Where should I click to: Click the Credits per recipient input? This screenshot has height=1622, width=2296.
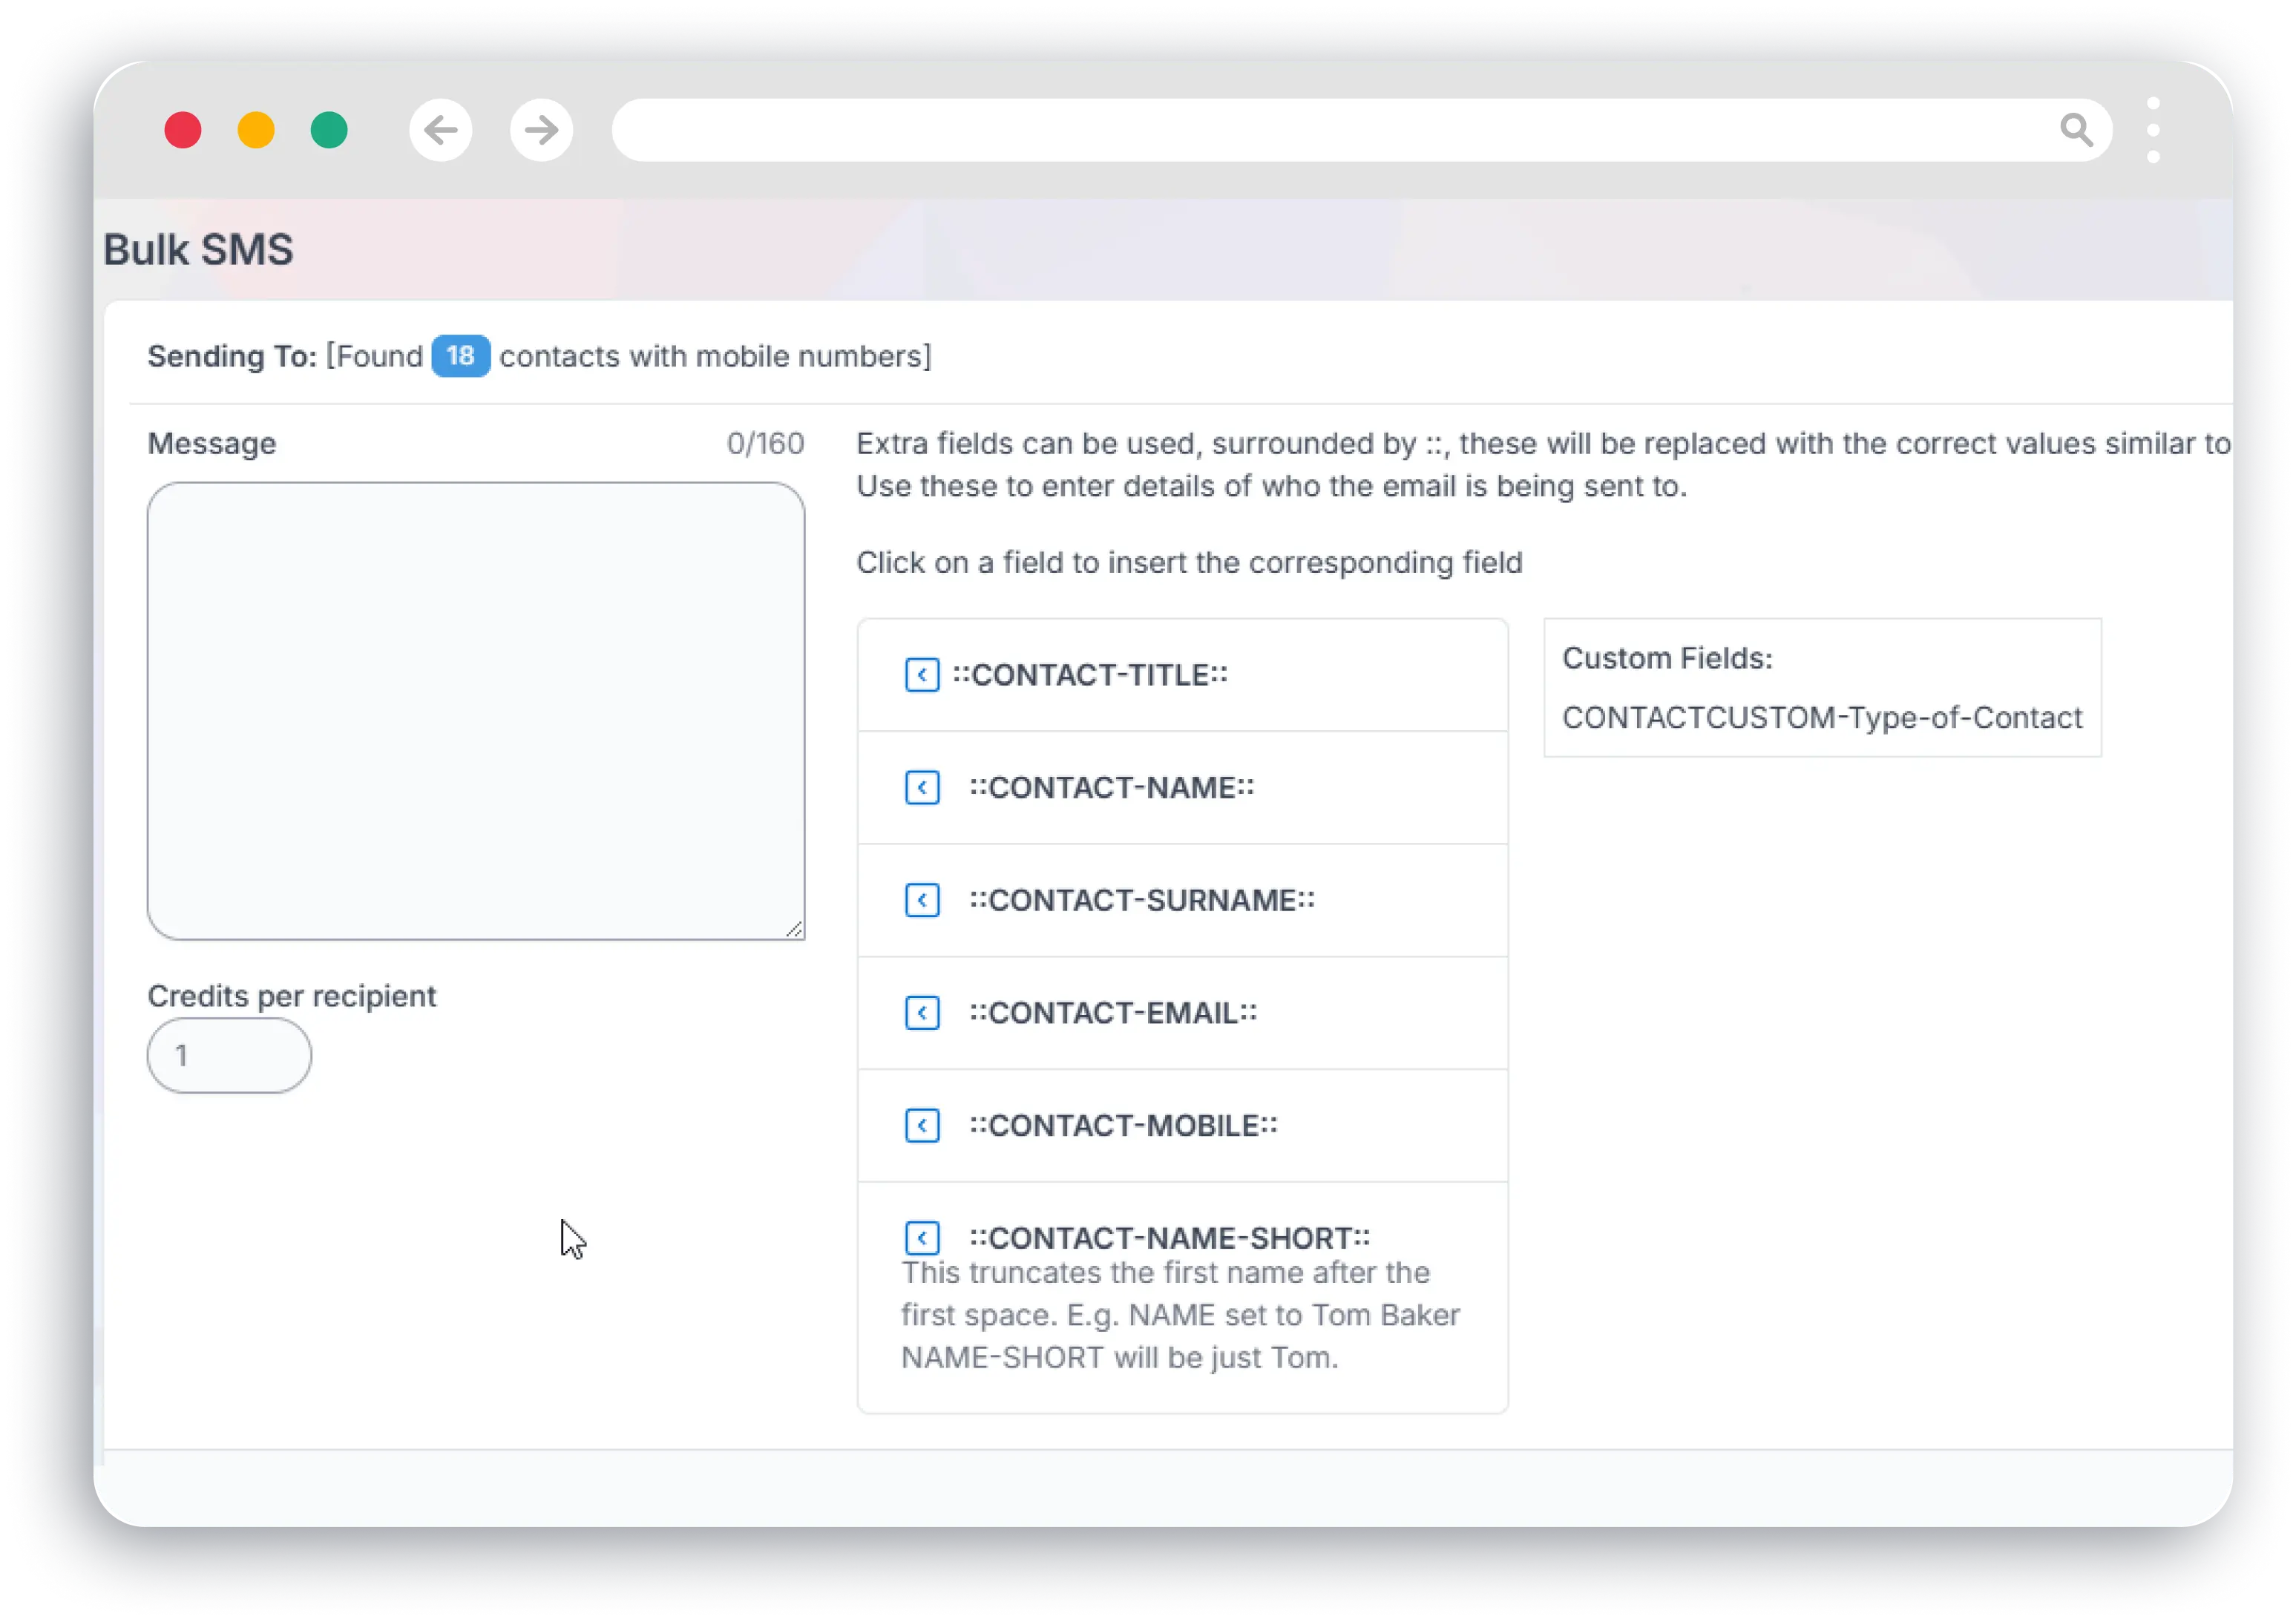pos(228,1055)
